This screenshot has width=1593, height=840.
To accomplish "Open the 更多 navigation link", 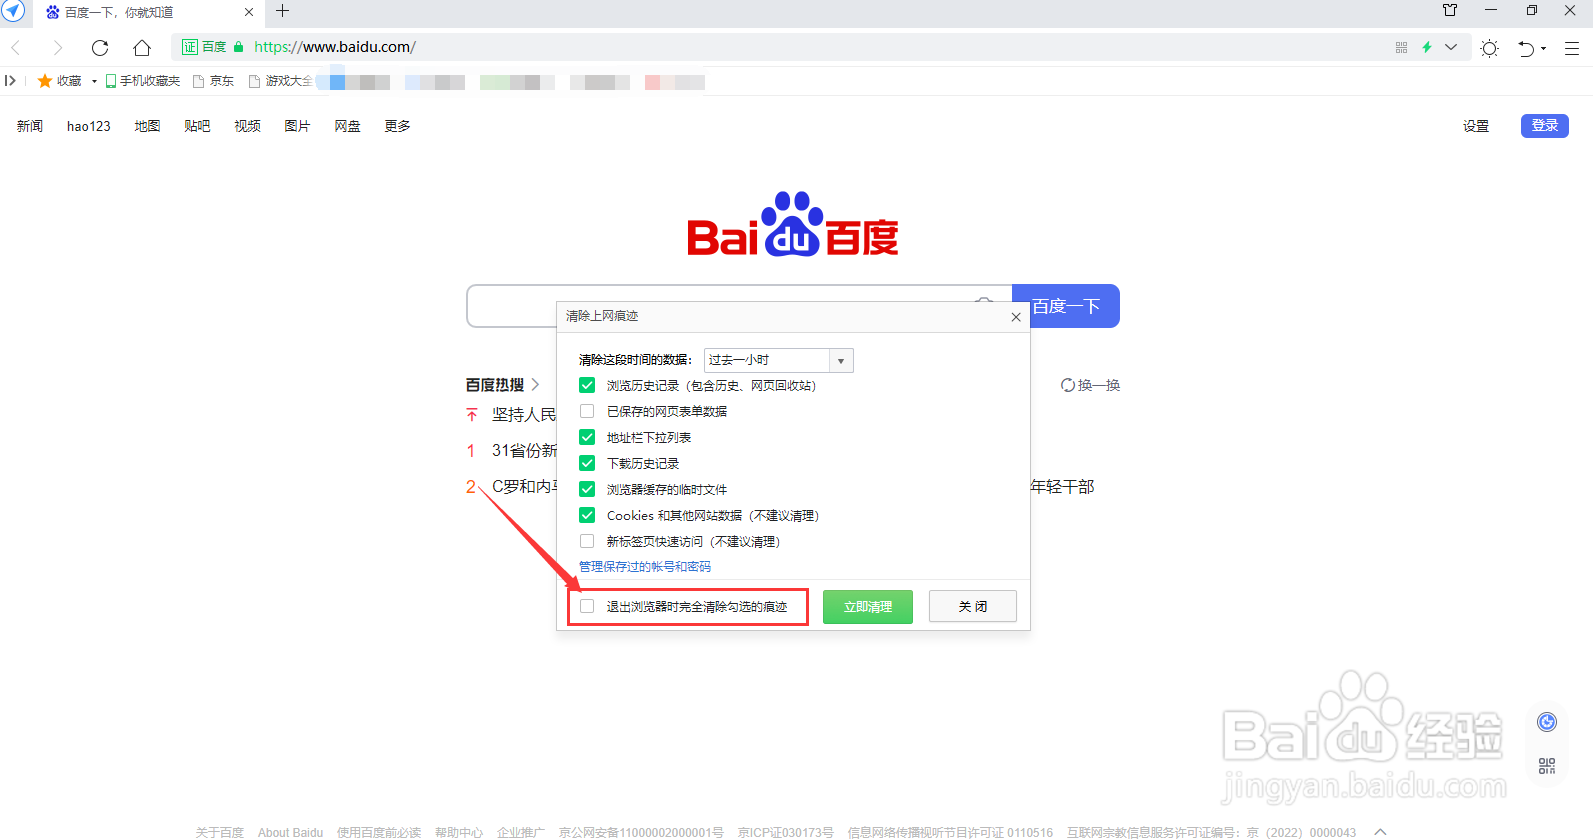I will 397,126.
